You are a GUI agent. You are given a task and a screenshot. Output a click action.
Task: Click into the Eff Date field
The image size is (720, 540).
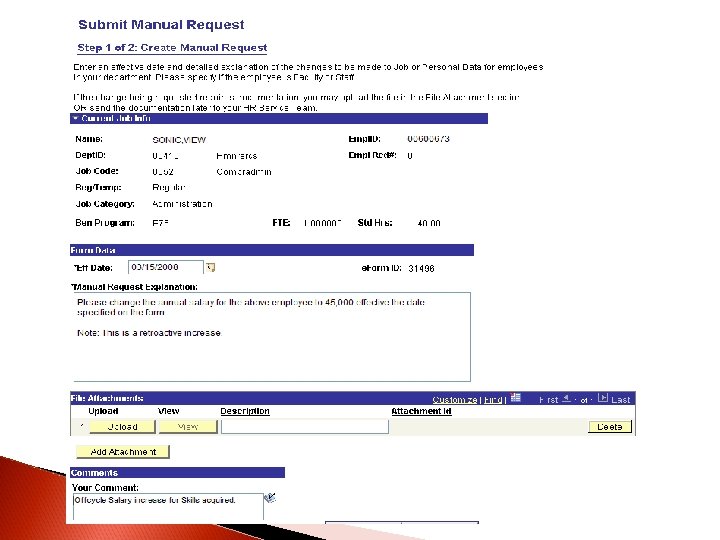165,267
